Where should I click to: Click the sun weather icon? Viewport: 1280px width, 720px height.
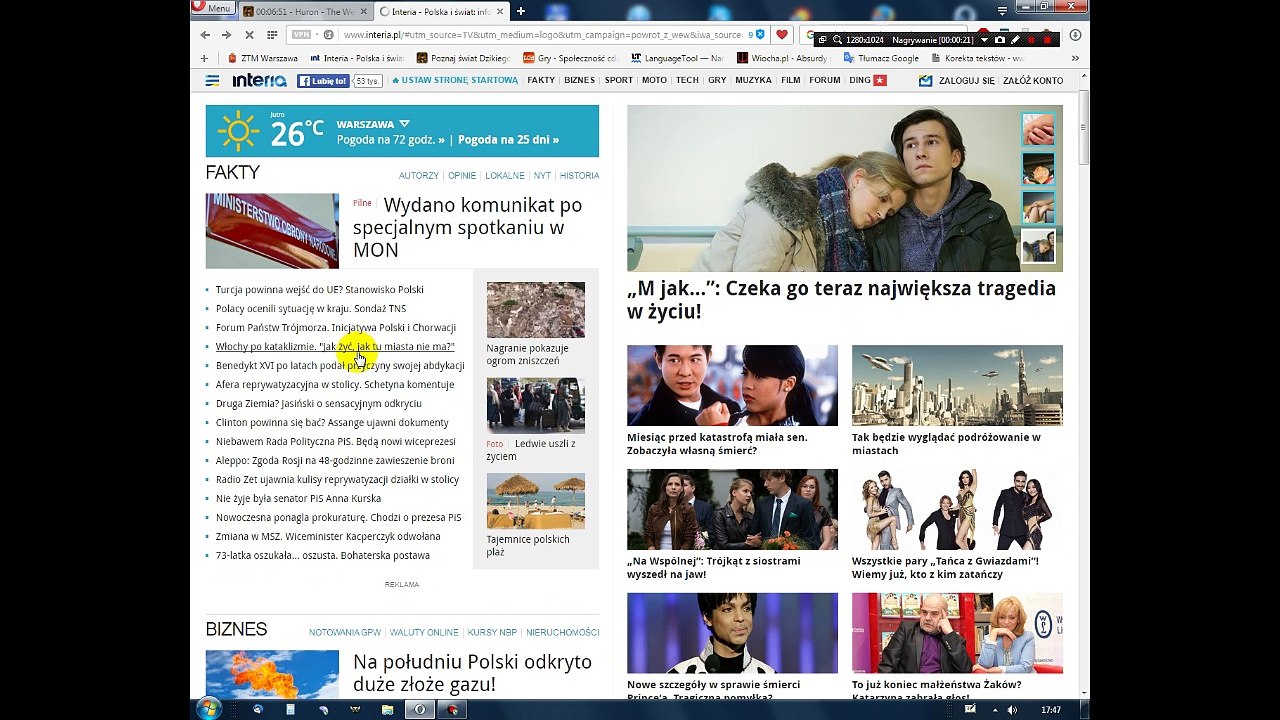click(238, 131)
